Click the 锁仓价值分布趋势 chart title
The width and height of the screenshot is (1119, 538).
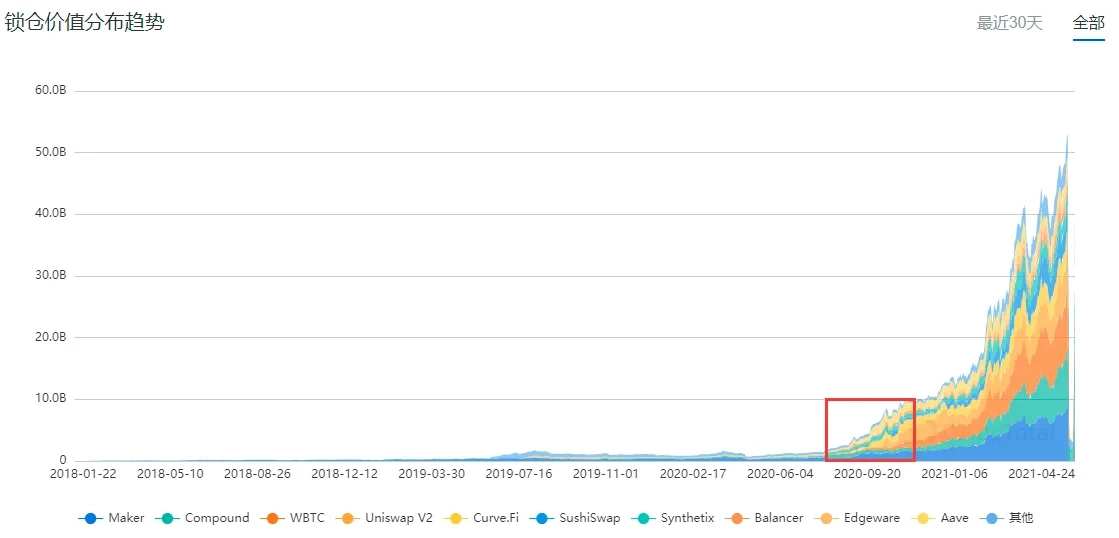coord(85,22)
